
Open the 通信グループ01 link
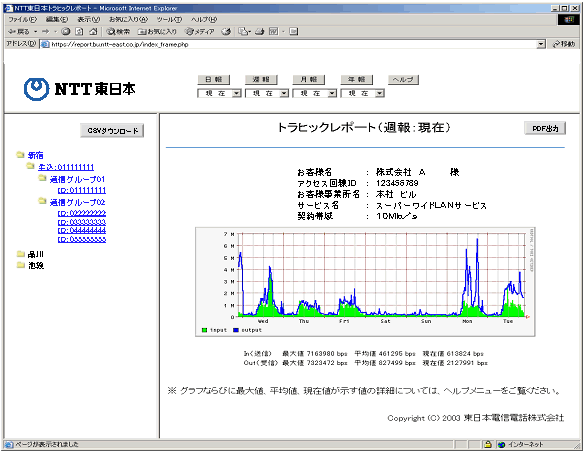point(77,179)
